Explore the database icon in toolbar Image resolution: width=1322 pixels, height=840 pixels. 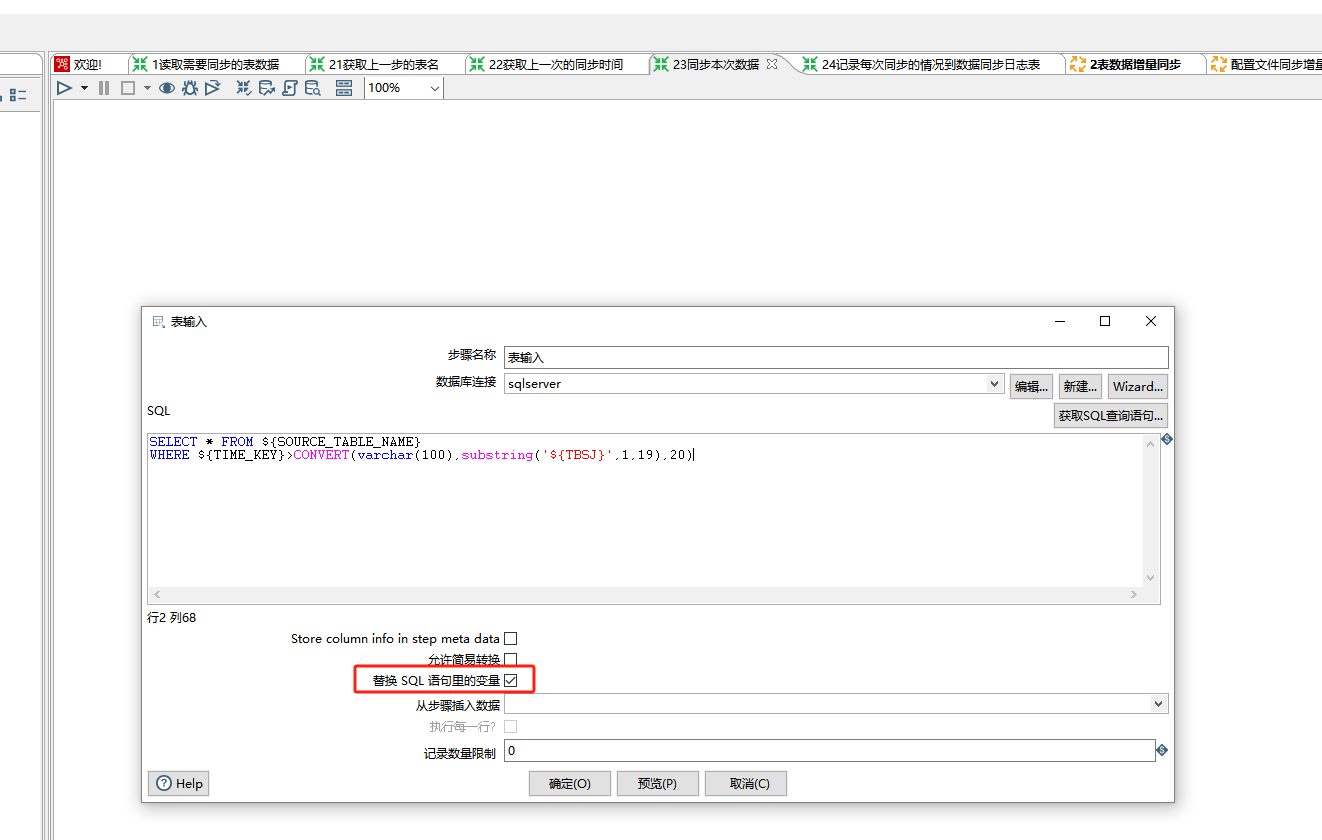click(313, 88)
